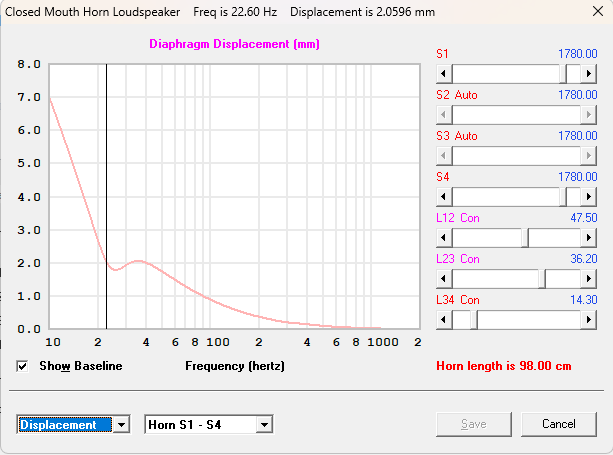Click the S1 slider thumb

point(563,73)
